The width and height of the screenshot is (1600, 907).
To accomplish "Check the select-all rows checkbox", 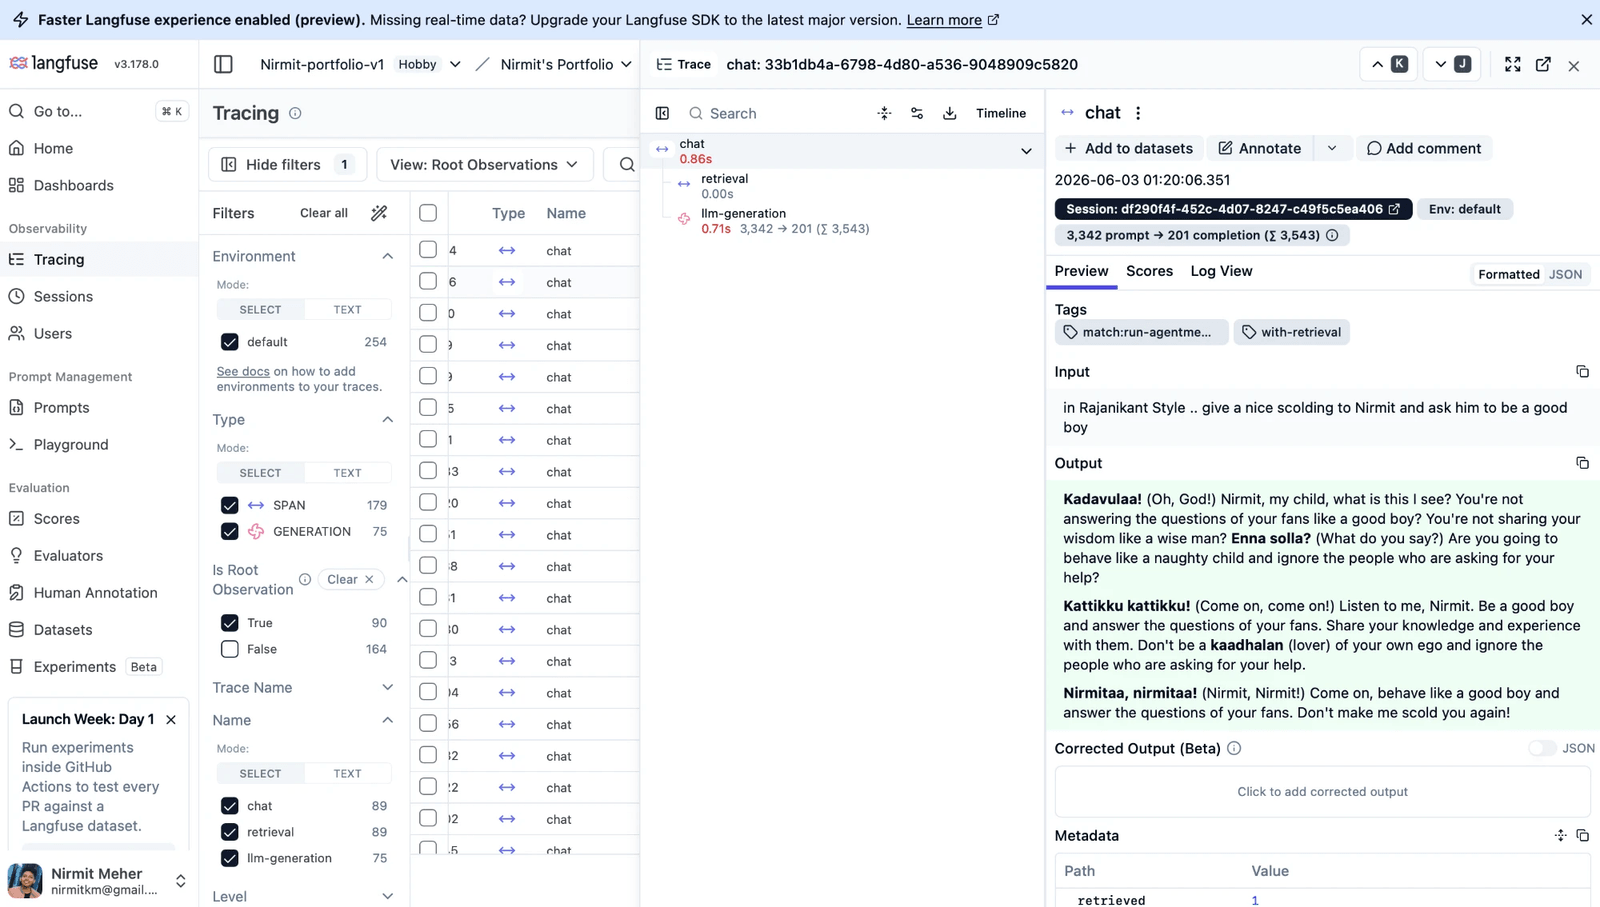I will click(428, 213).
